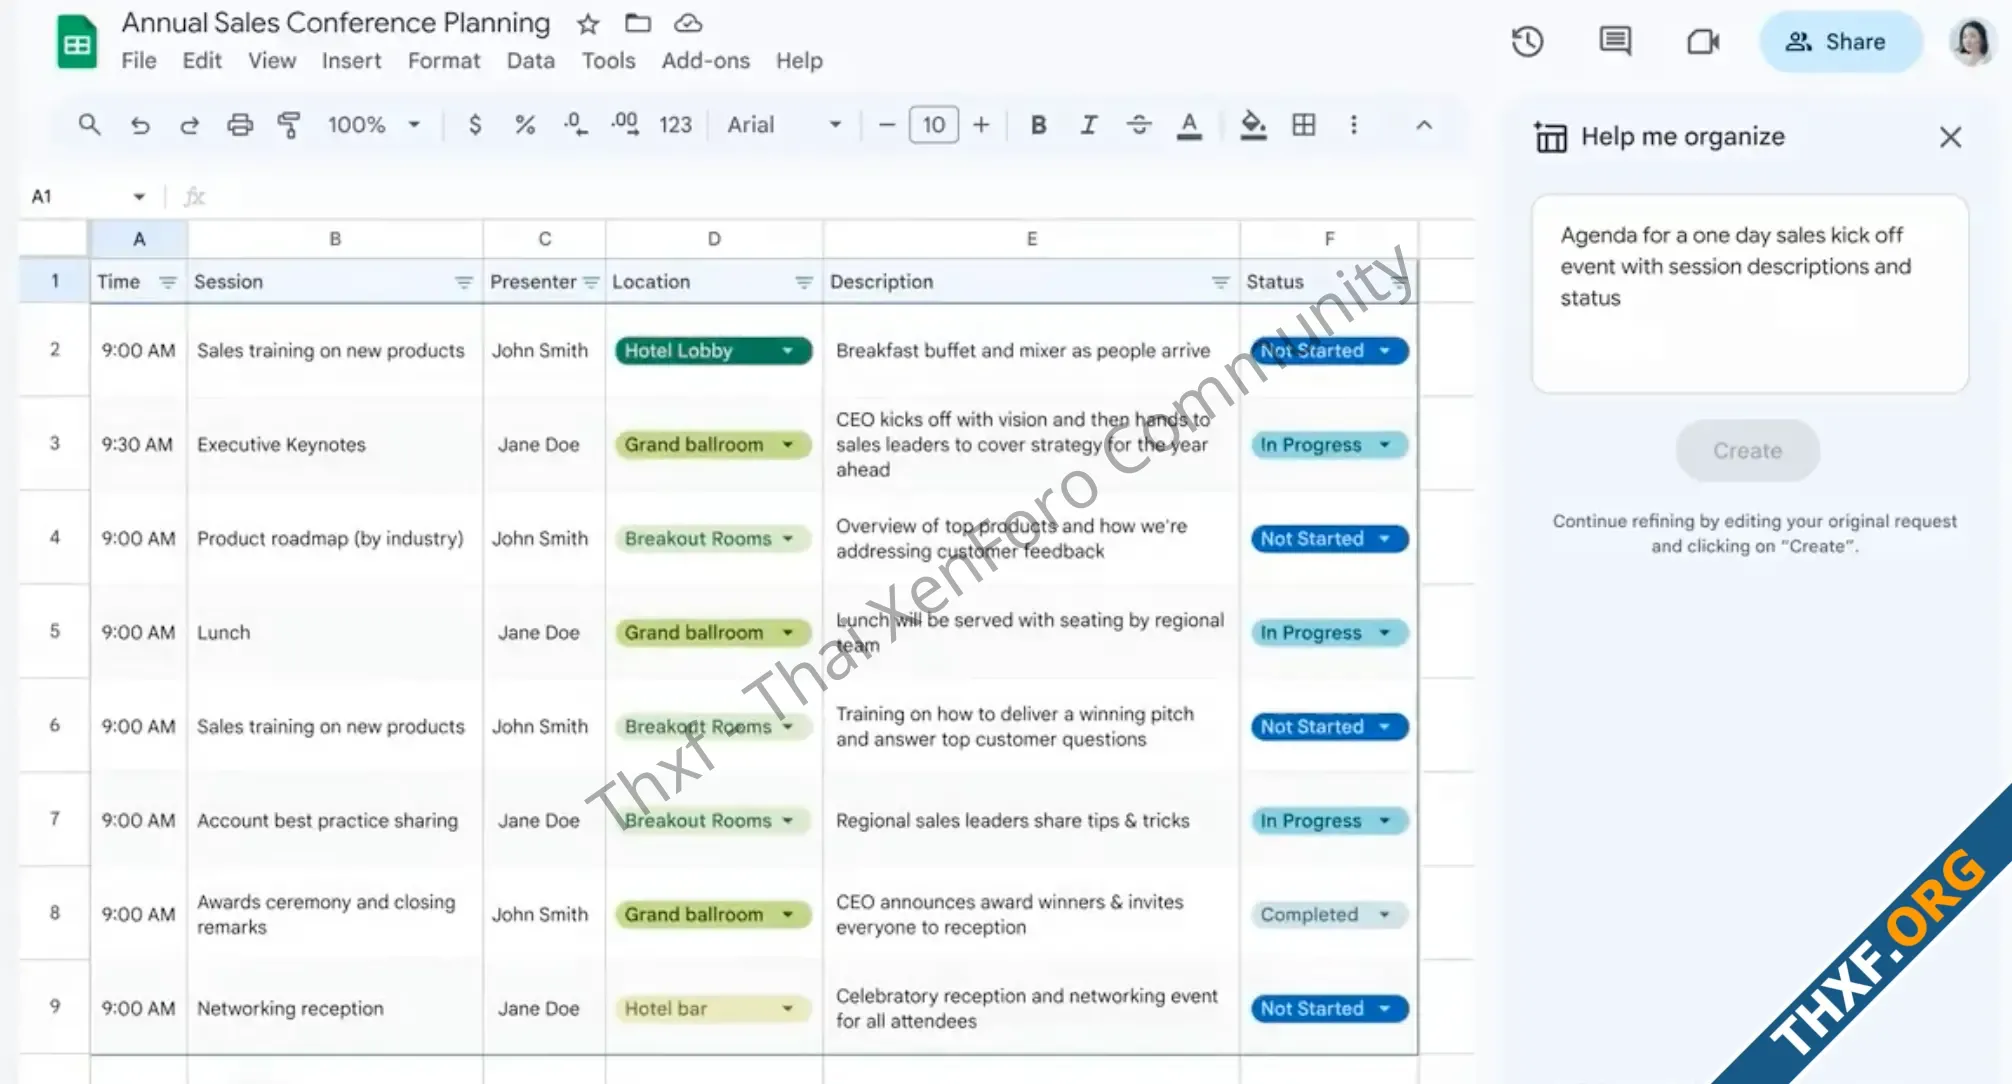This screenshot has height=1084, width=2012.
Task: Open the Tools menu
Action: (x=608, y=61)
